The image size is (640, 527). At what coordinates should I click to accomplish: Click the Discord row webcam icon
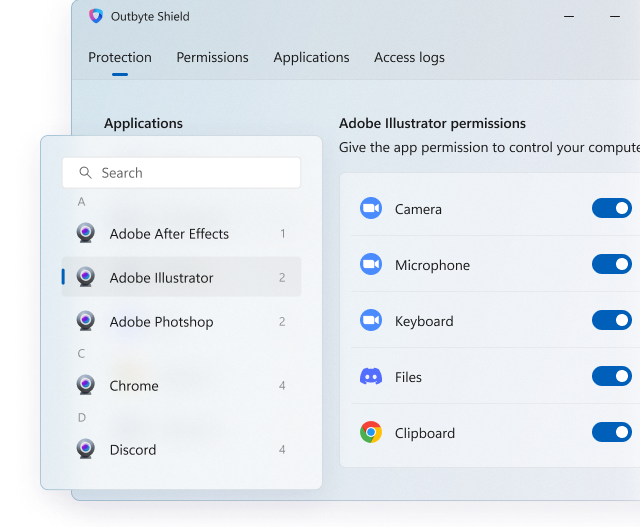pyautogui.click(x=86, y=449)
